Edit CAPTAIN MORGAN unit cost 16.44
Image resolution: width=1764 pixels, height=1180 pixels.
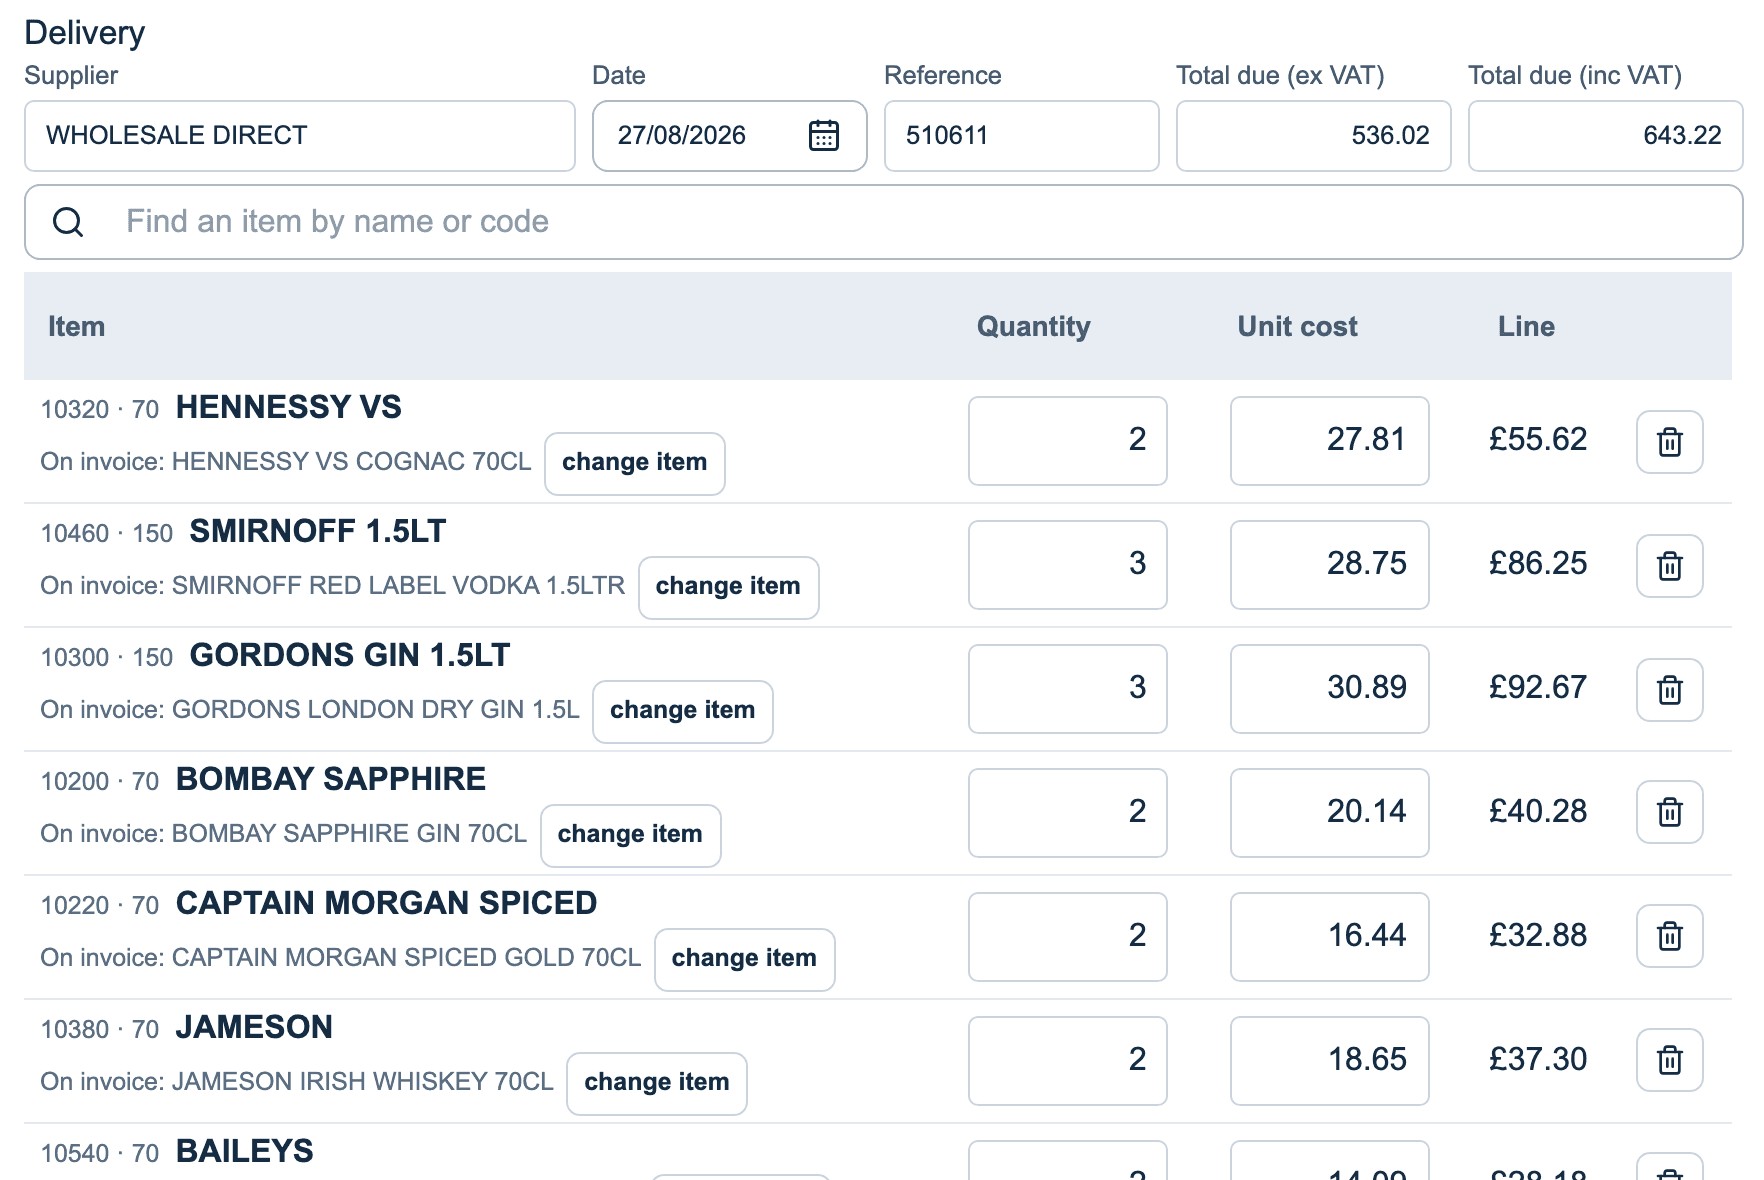[x=1330, y=937]
